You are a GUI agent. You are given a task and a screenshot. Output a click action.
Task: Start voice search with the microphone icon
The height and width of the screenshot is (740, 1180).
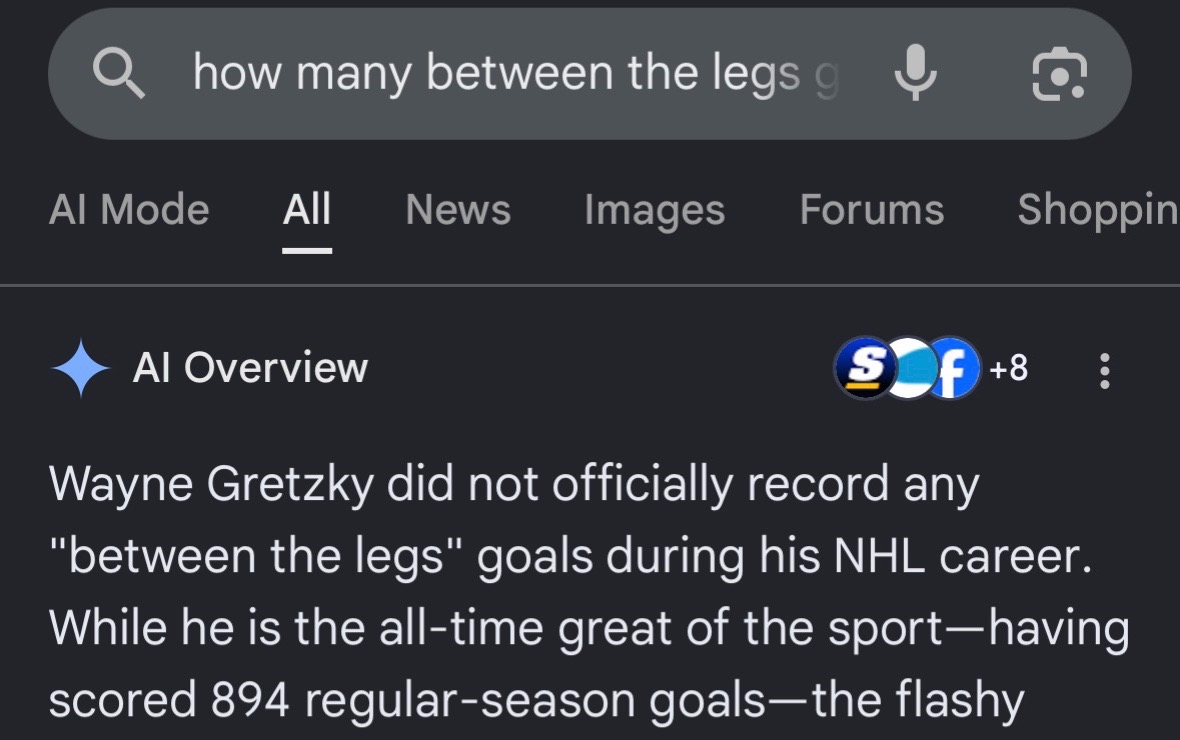pyautogui.click(x=915, y=72)
